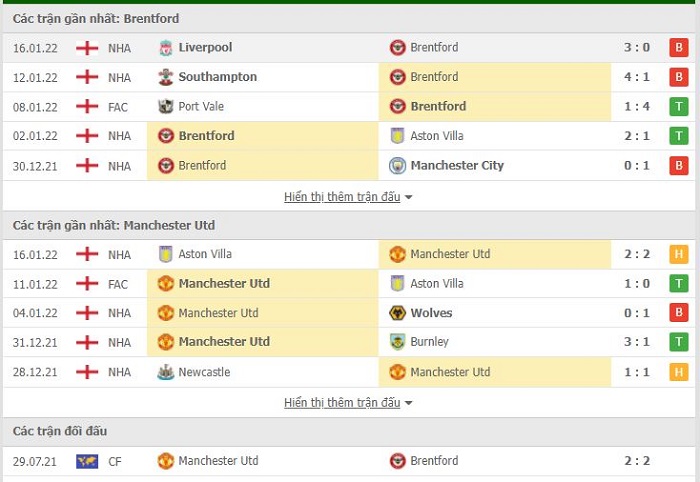Select the 29.07.21 Manchester Utd vs Brentford row
The height and width of the screenshot is (482, 700).
(x=349, y=461)
